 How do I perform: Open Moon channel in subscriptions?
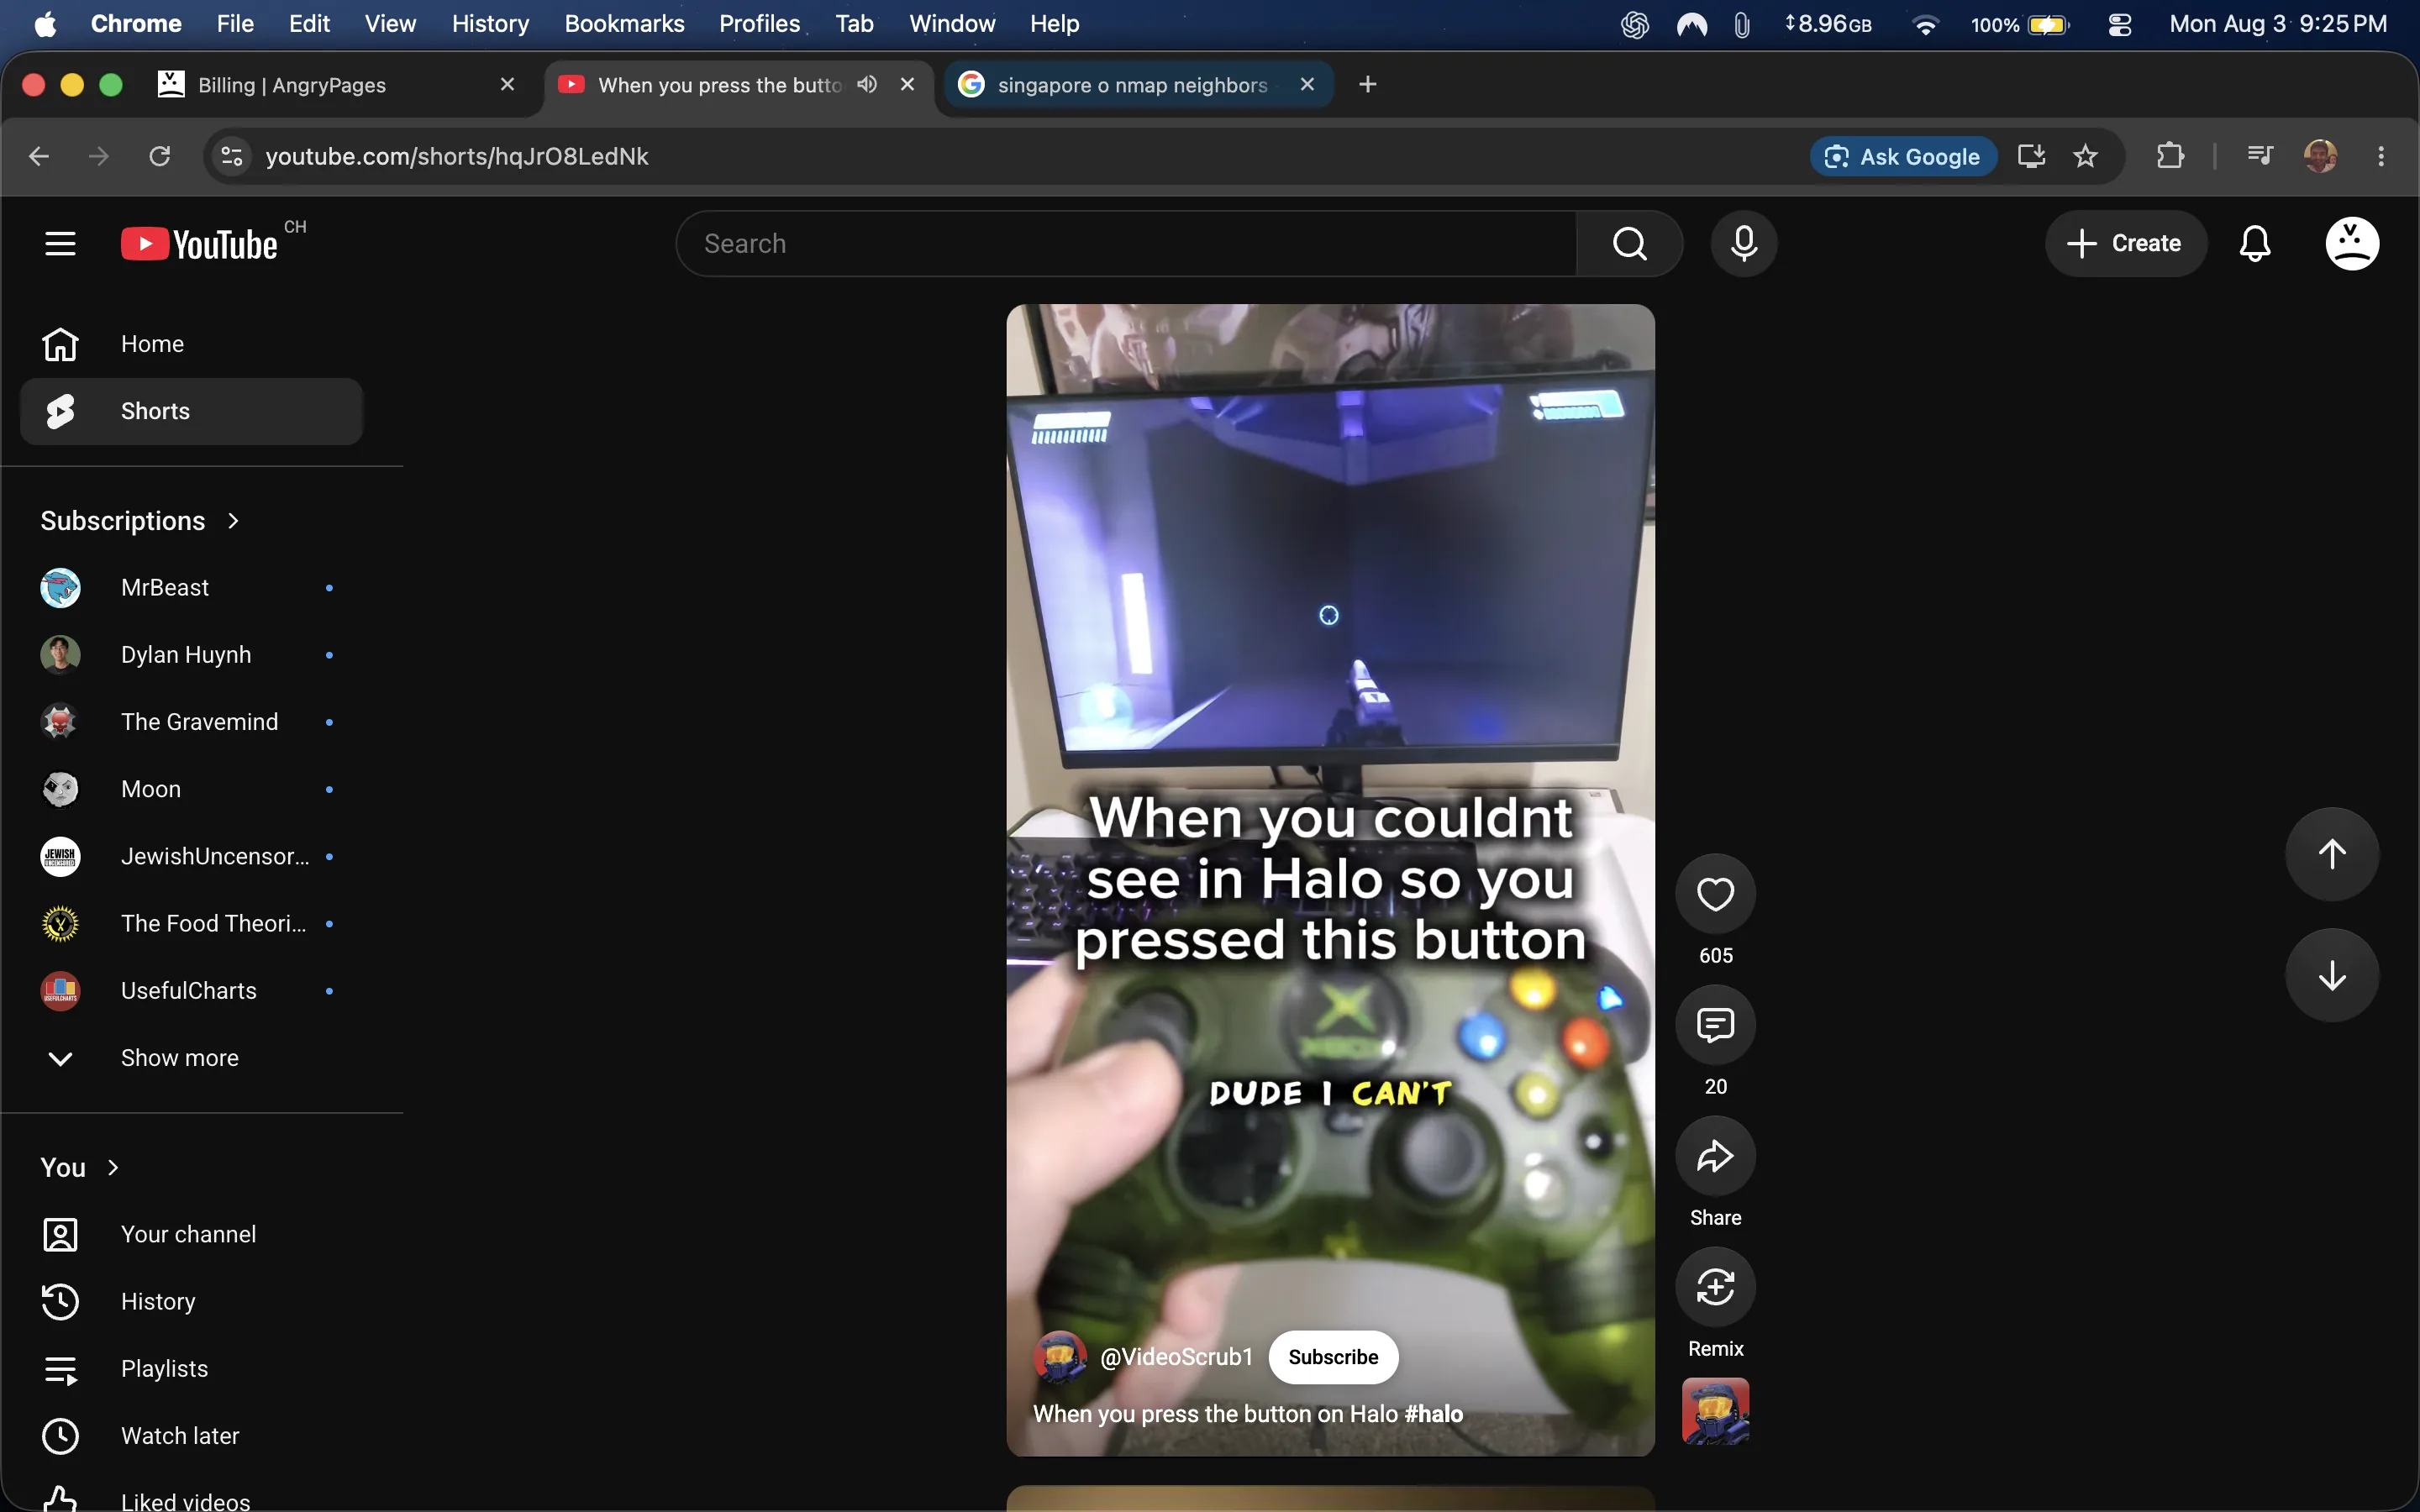click(190, 789)
